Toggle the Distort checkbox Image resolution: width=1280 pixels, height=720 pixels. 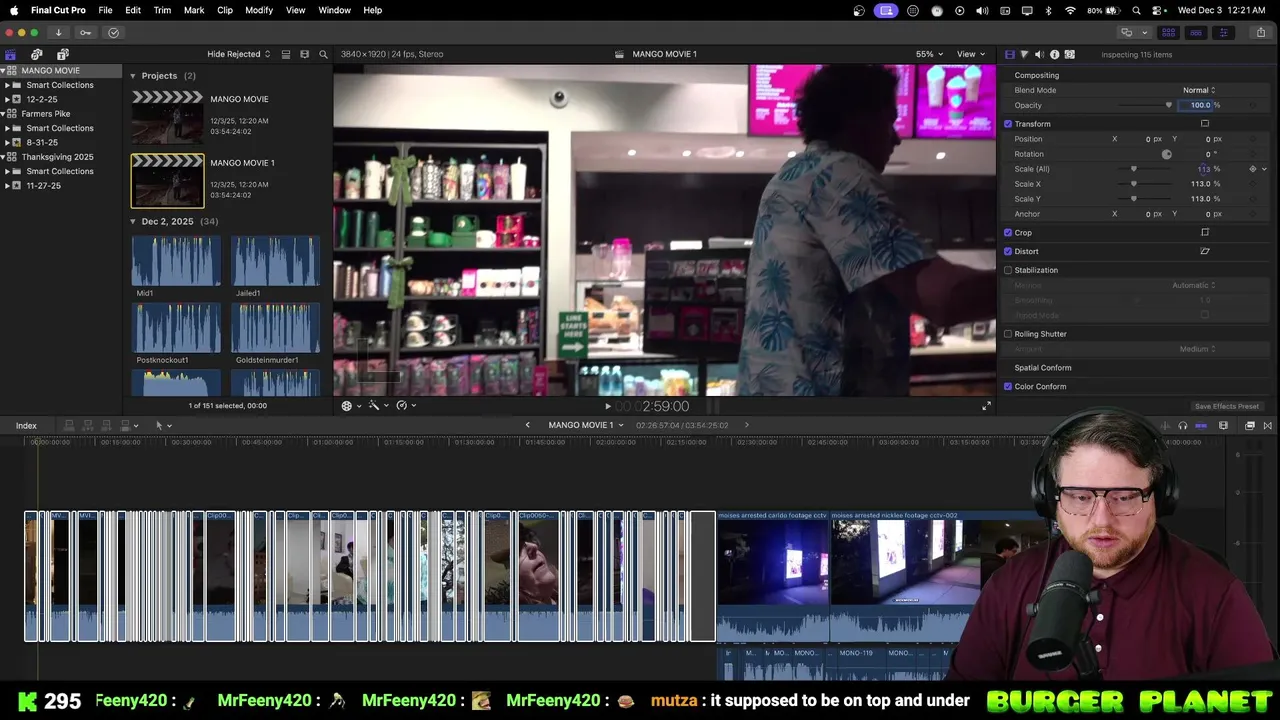click(1008, 251)
